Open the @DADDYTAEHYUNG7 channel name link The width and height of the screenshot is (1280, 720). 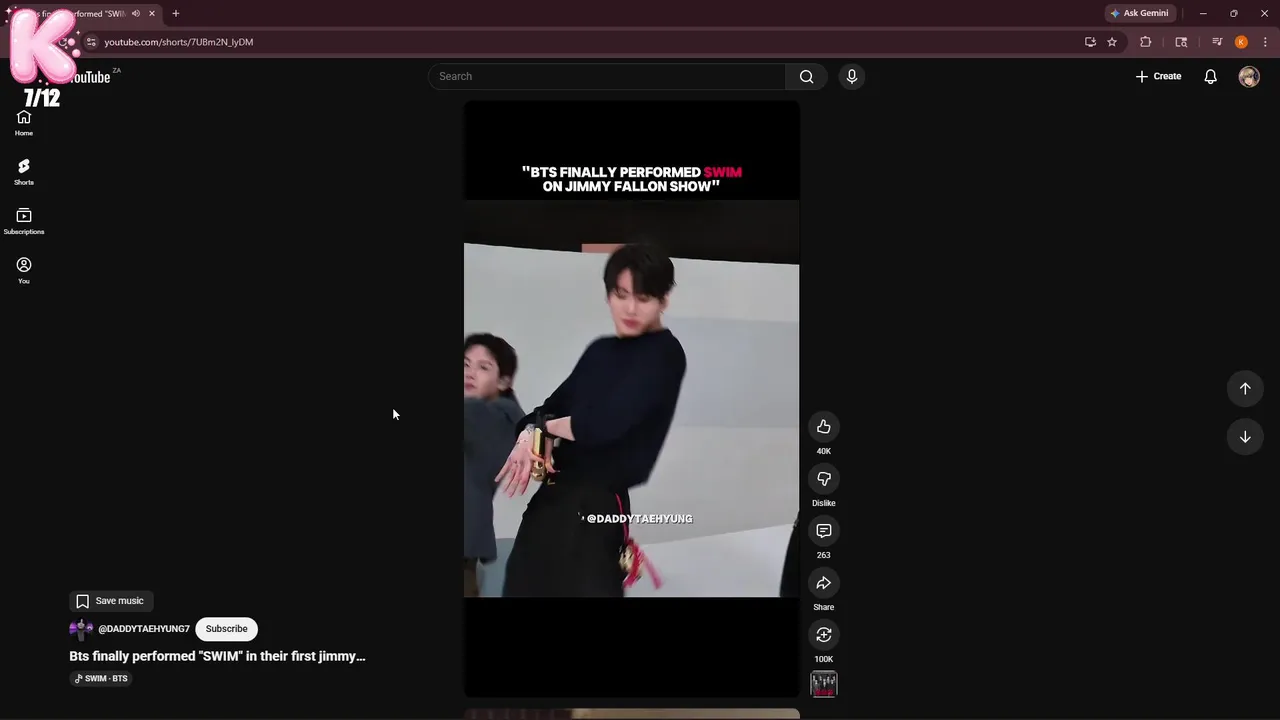point(144,629)
